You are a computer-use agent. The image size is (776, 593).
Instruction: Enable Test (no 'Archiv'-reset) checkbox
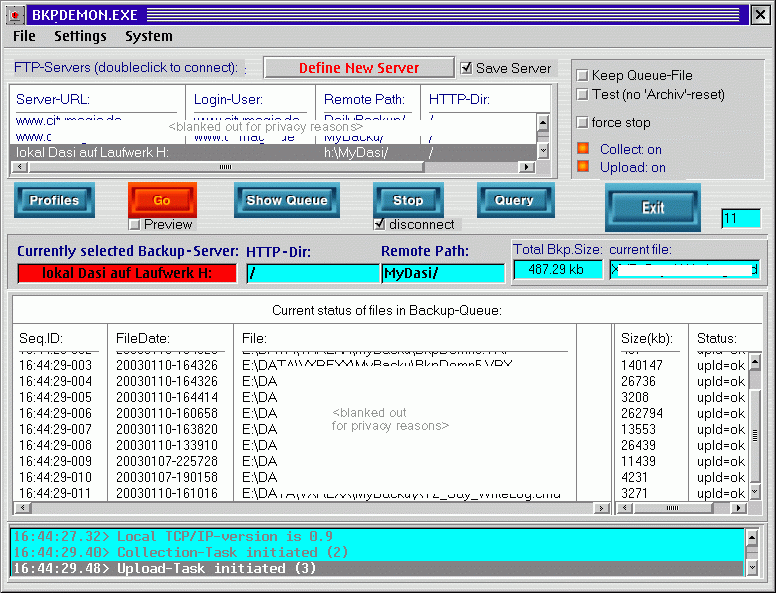(x=582, y=94)
